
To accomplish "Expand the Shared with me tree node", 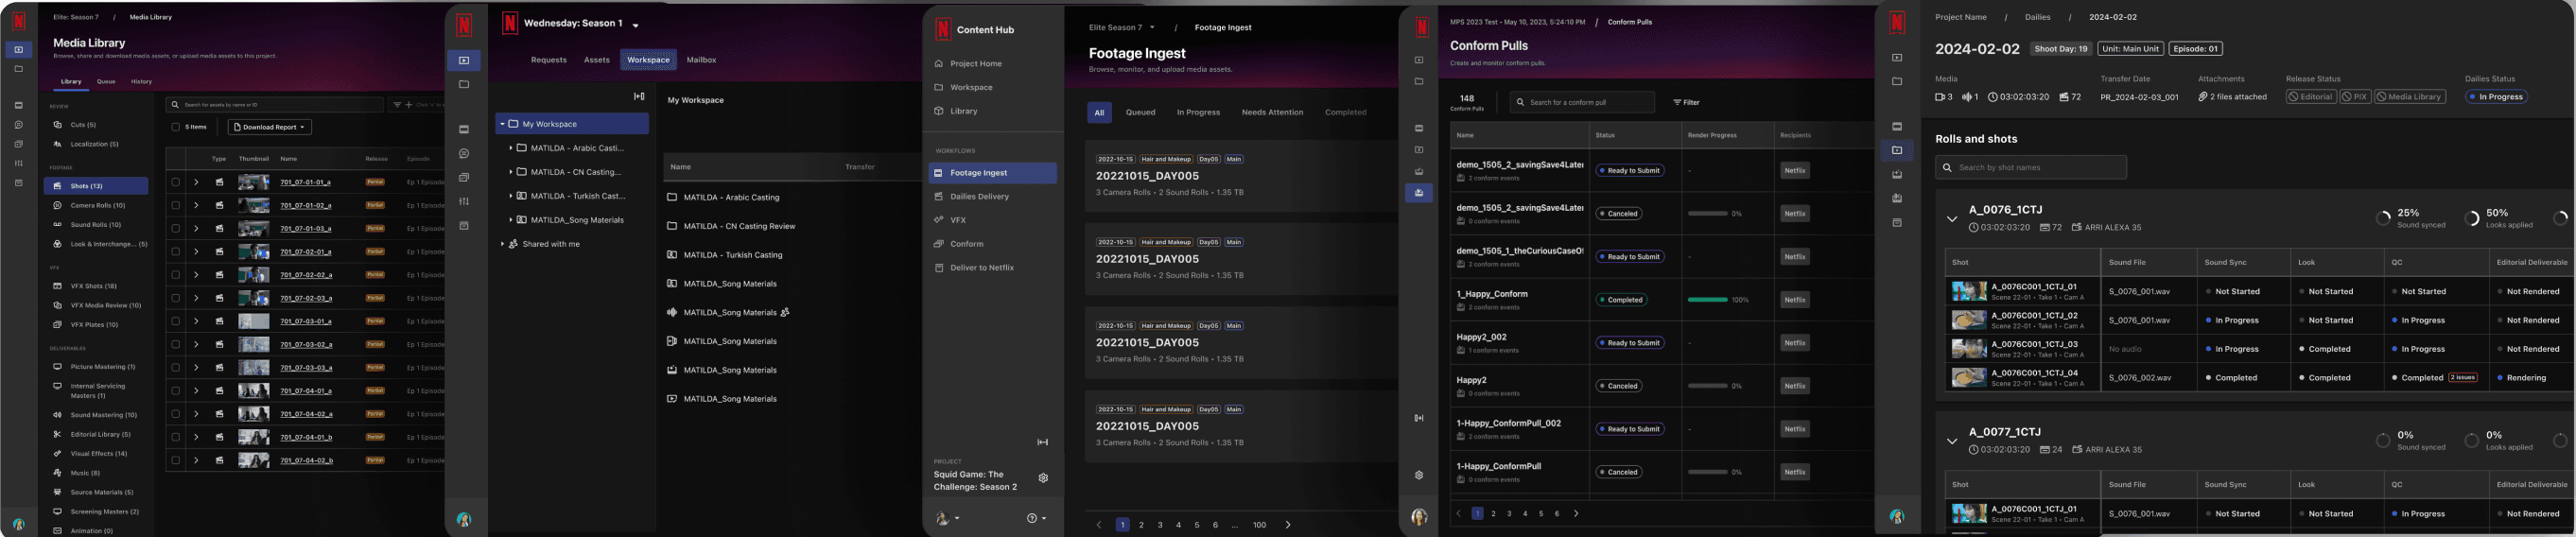I will tap(502, 244).
